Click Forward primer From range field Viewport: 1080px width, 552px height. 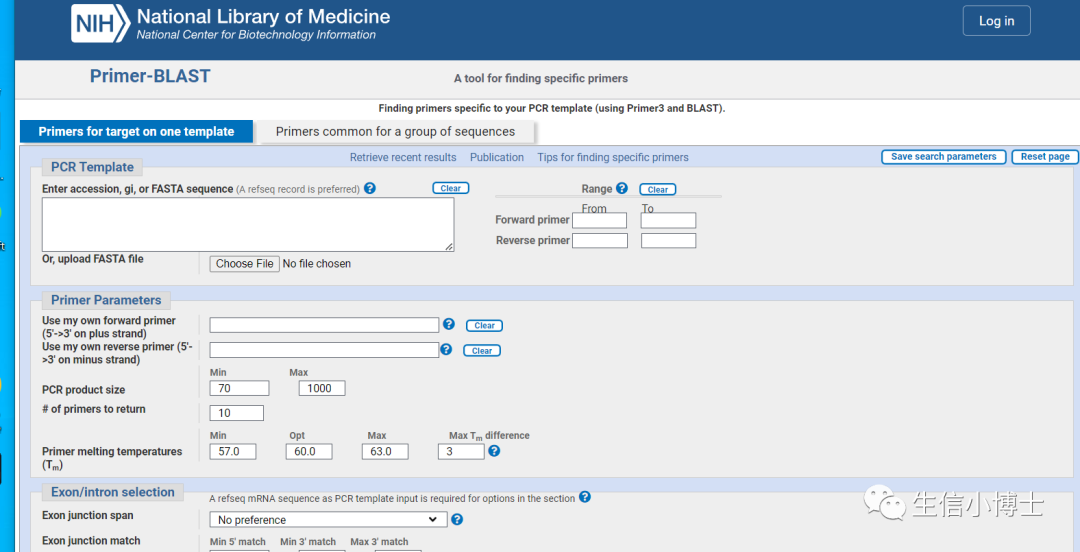point(599,221)
